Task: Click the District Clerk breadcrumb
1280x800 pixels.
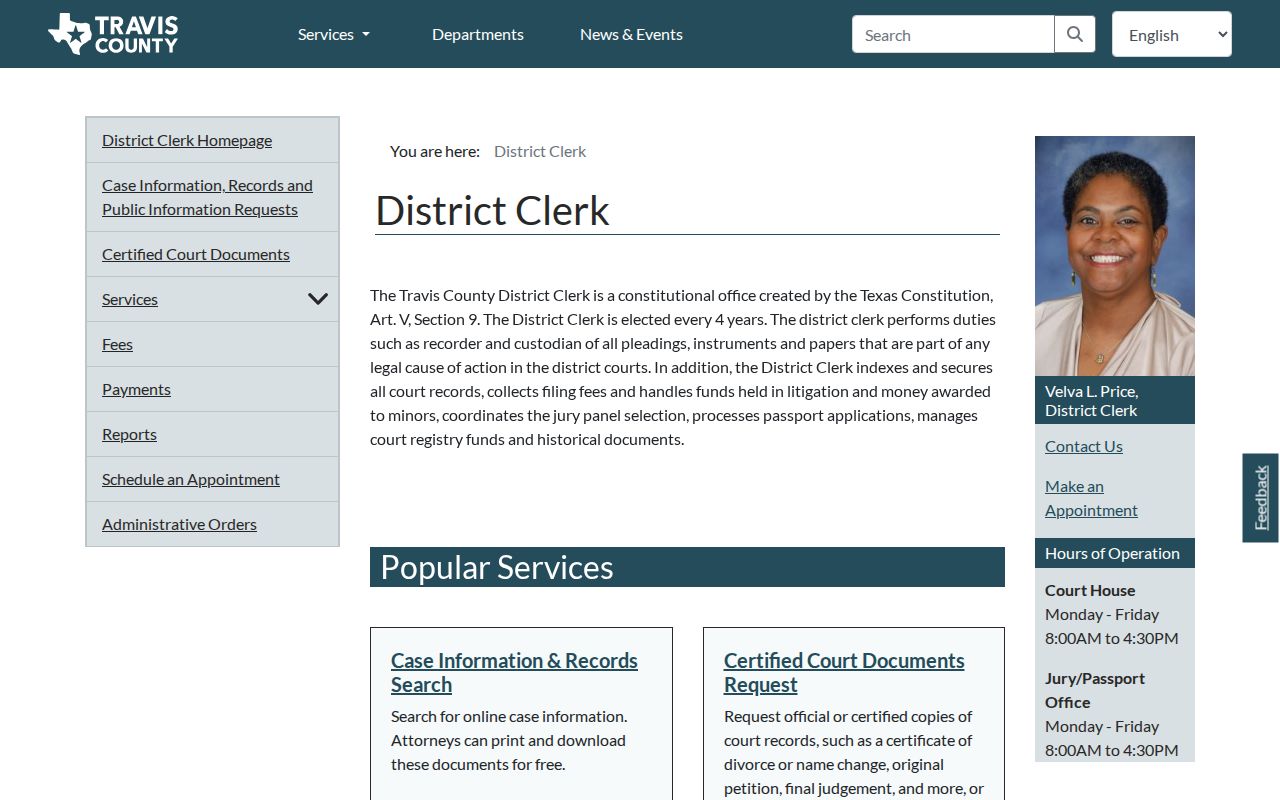Action: coord(540,151)
